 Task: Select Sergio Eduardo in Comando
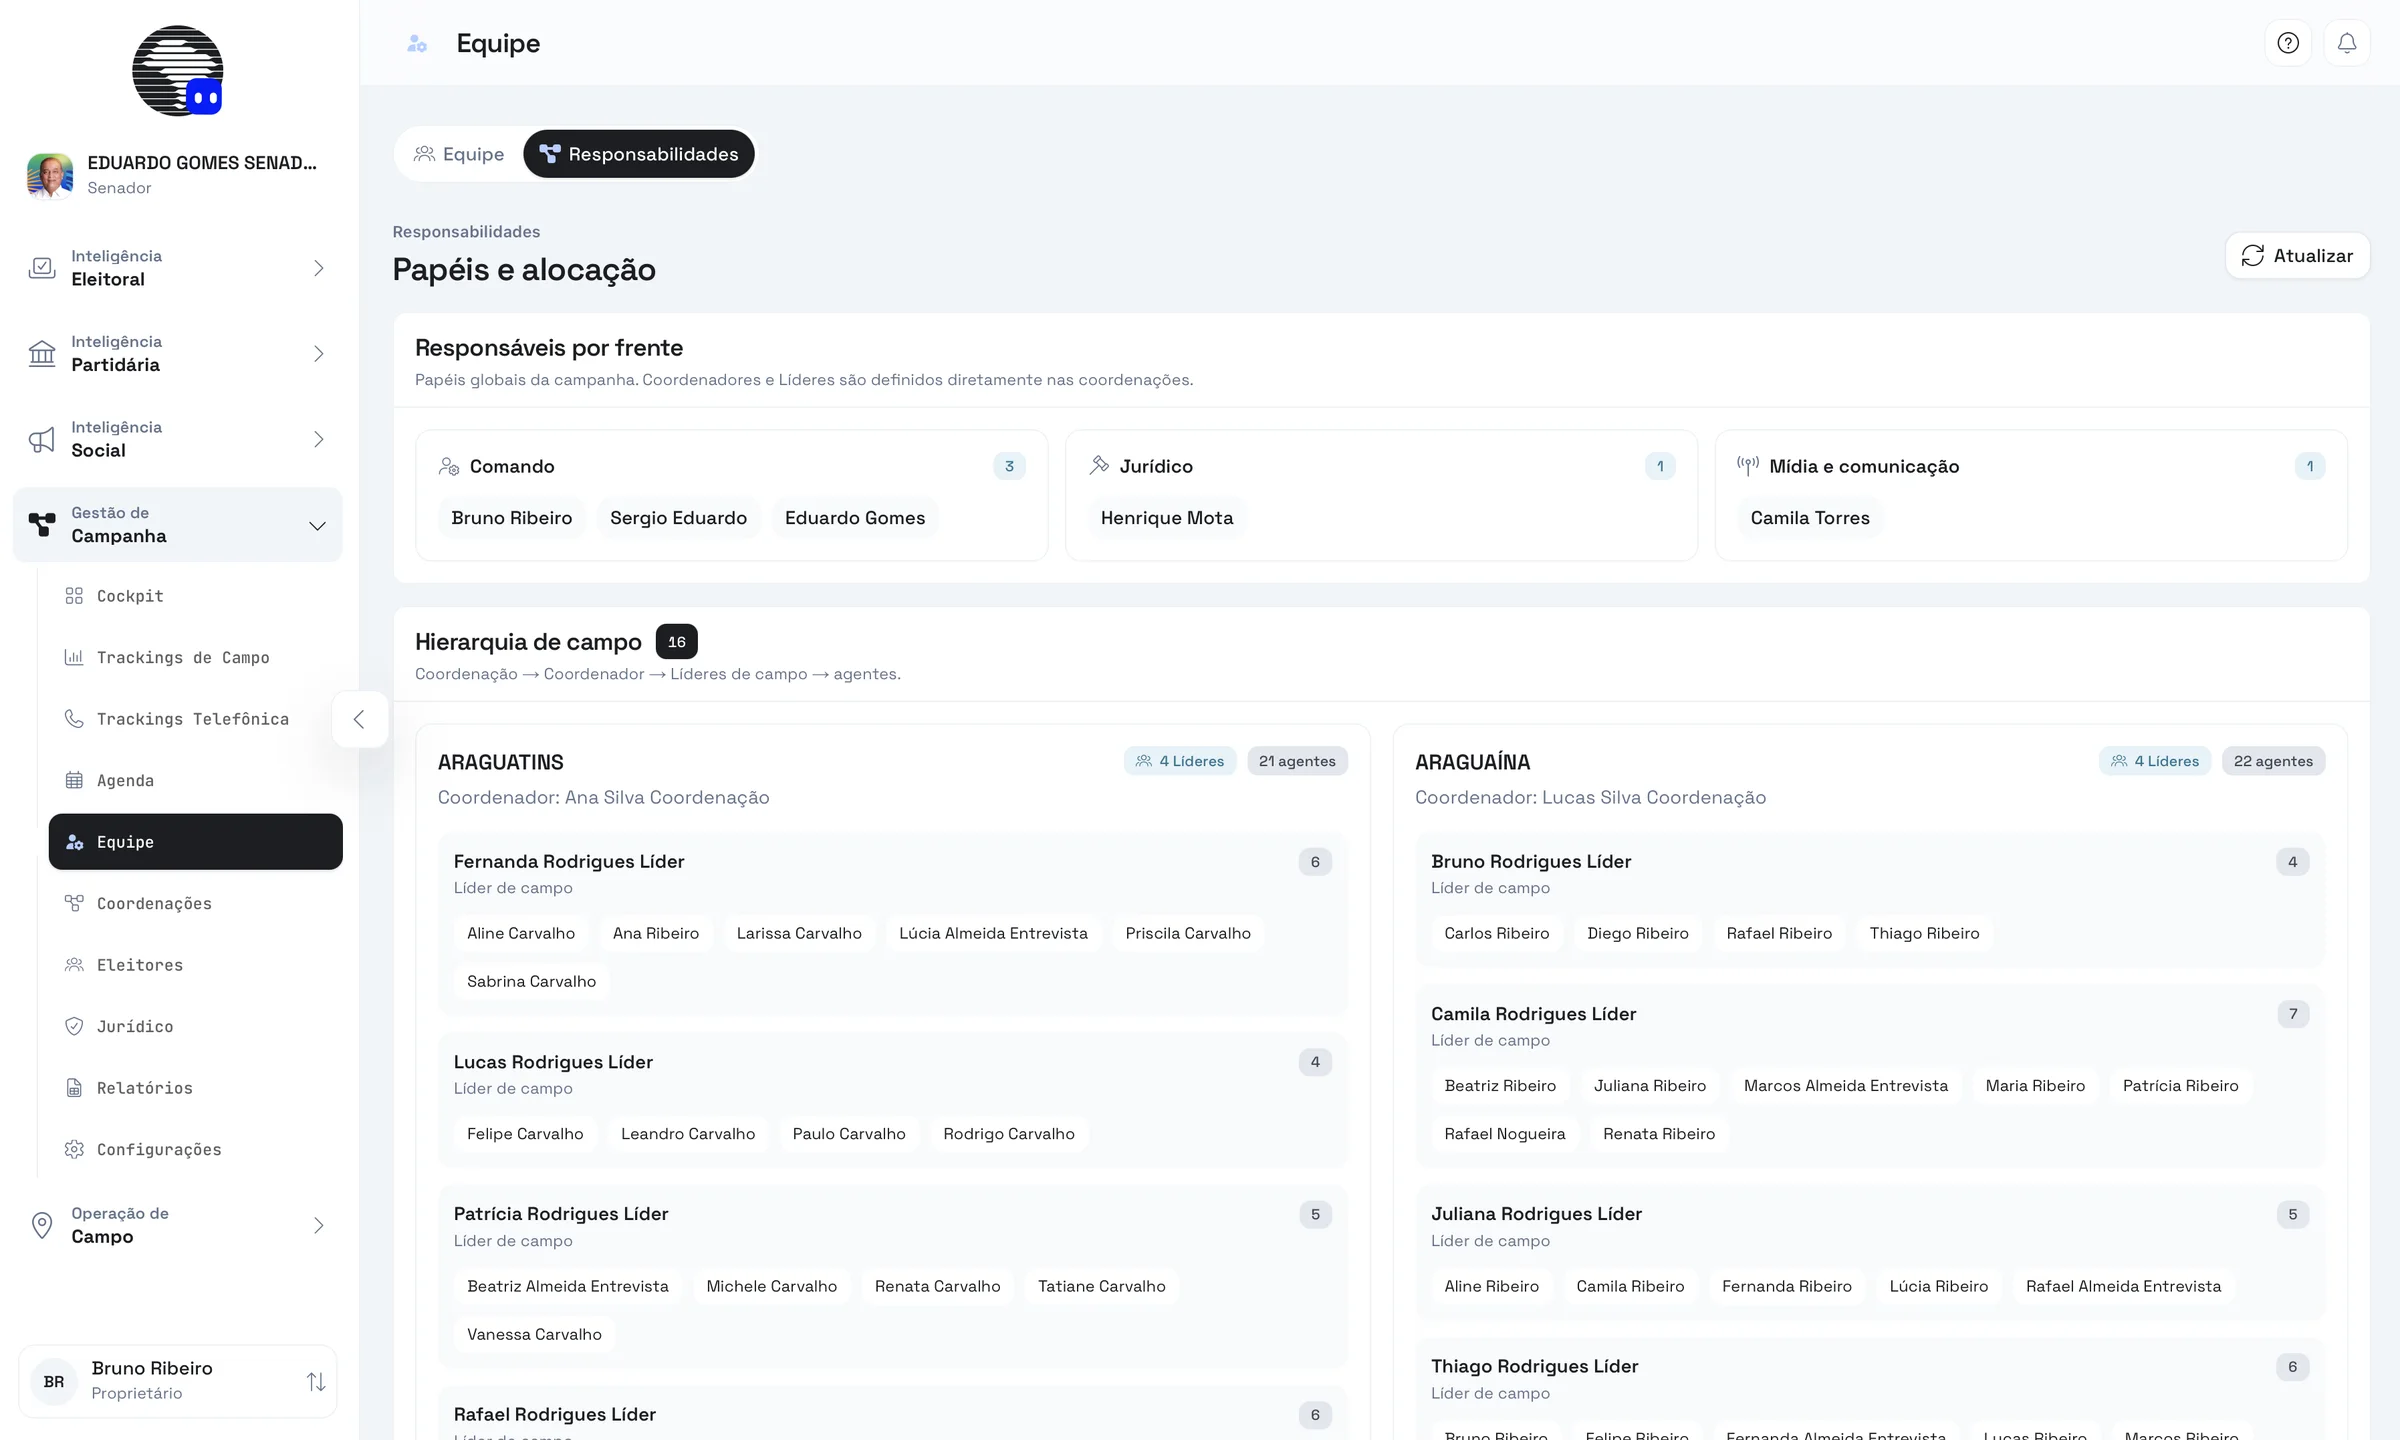point(679,518)
